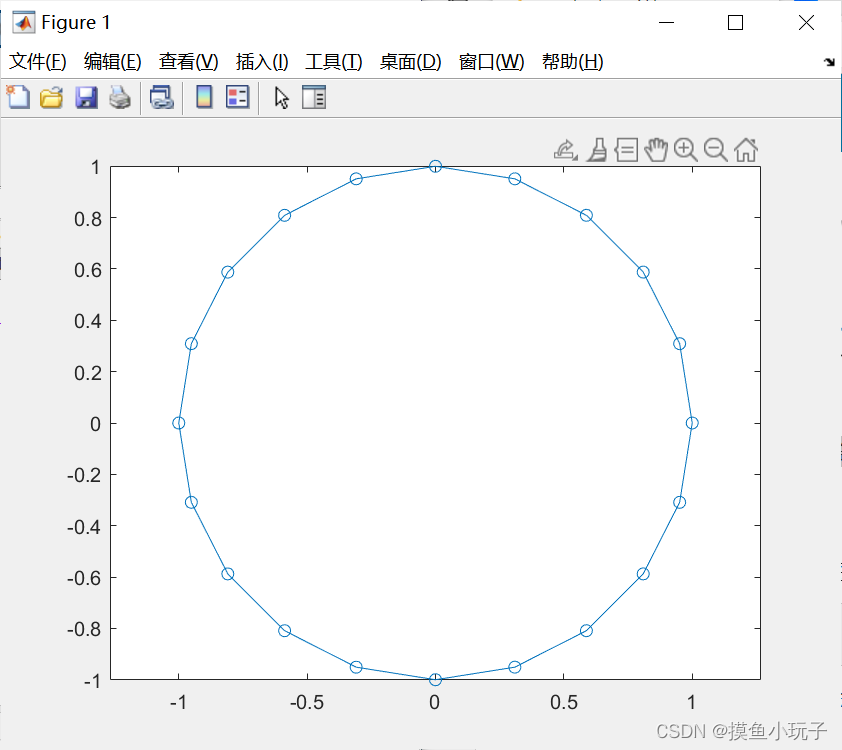Select the zoom in magnifier
This screenshot has height=750, width=842.
pos(686,150)
